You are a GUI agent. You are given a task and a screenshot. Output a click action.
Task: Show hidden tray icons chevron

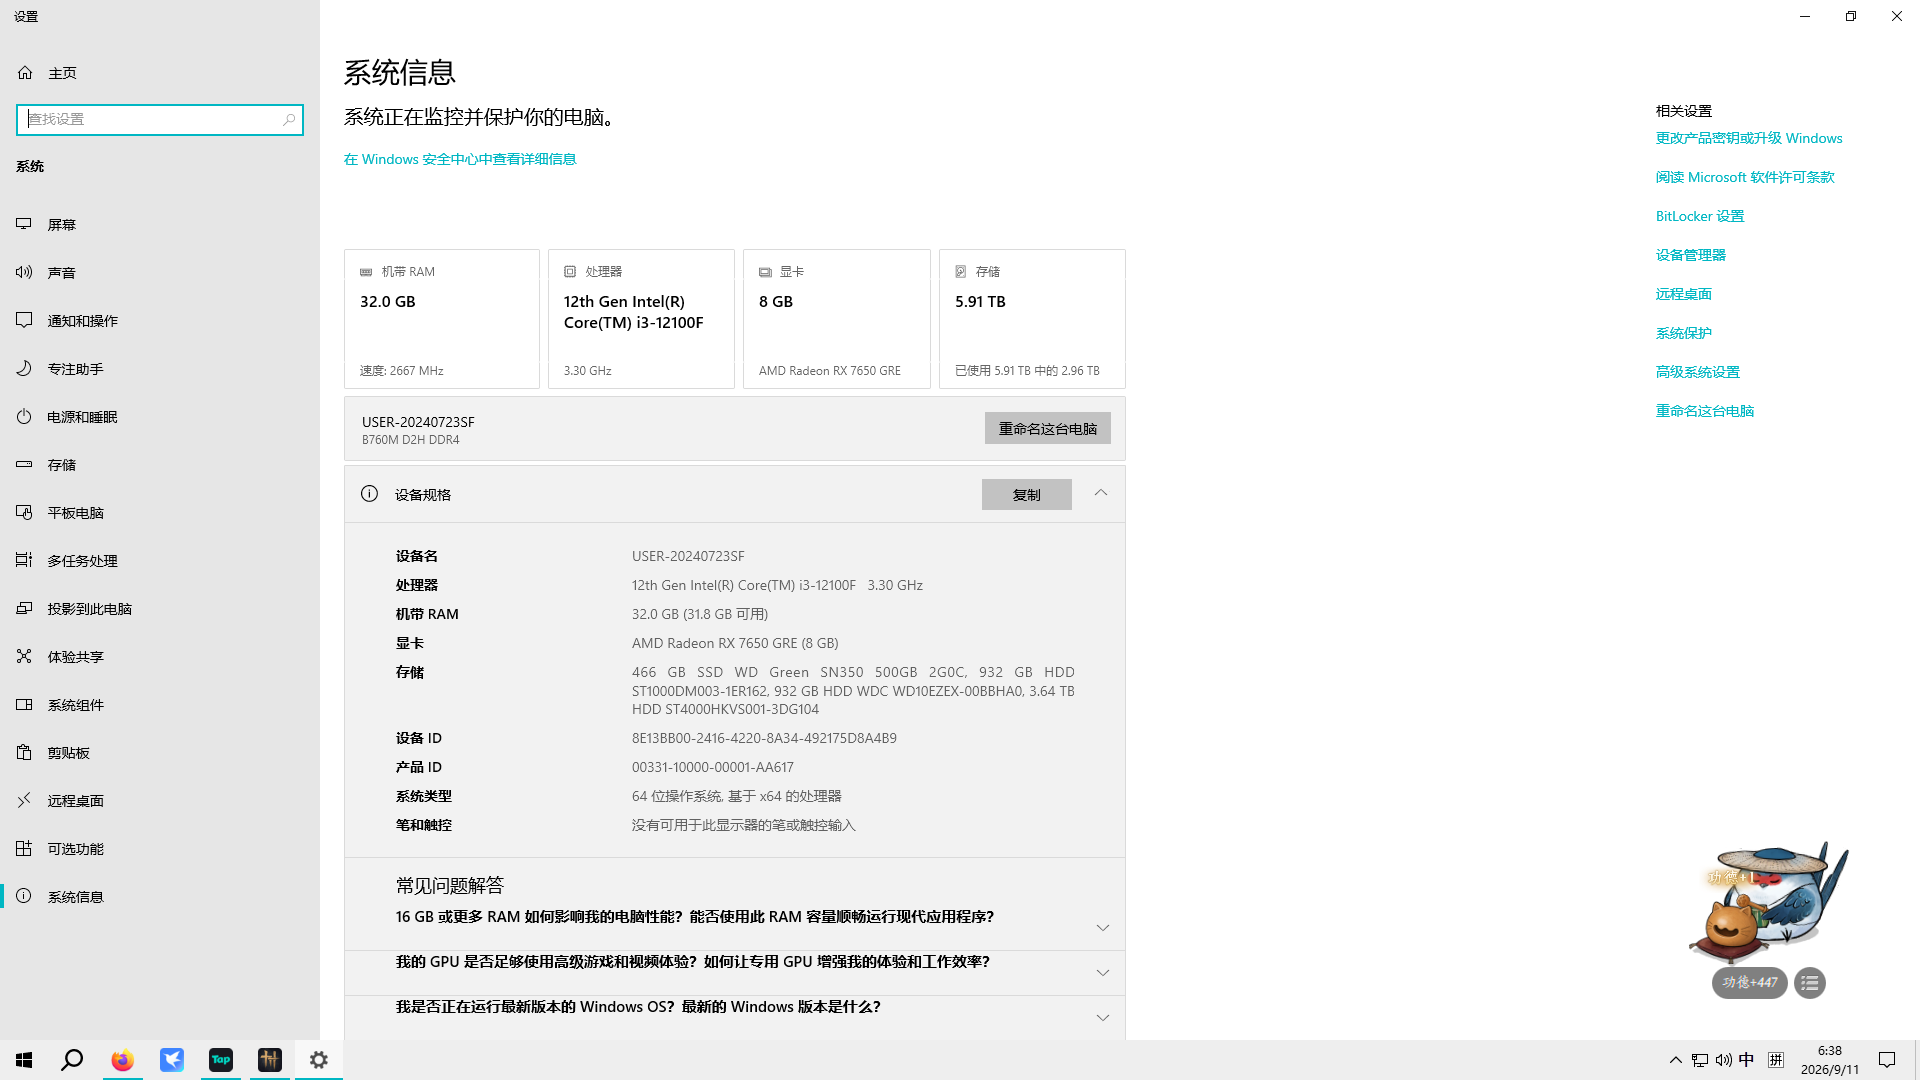(1676, 1060)
